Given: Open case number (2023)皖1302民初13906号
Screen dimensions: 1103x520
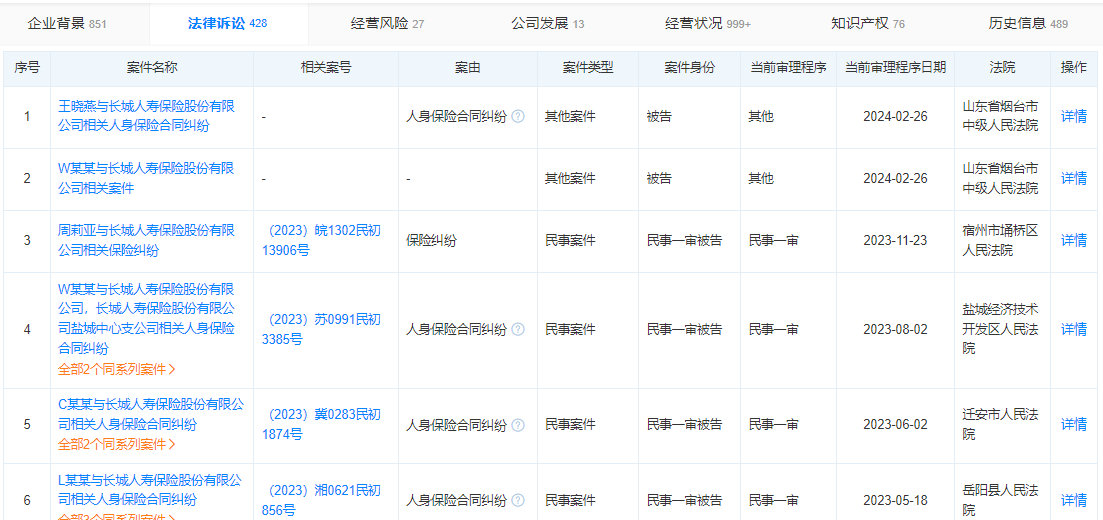Looking at the screenshot, I should click(321, 240).
